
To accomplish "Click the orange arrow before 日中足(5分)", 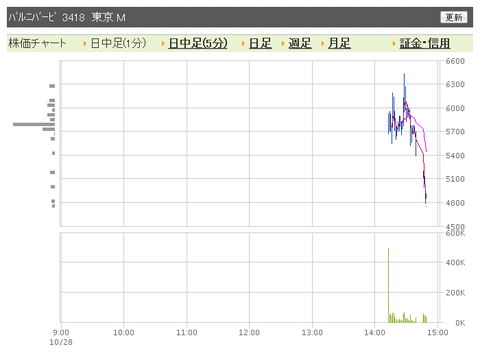I will tap(163, 43).
